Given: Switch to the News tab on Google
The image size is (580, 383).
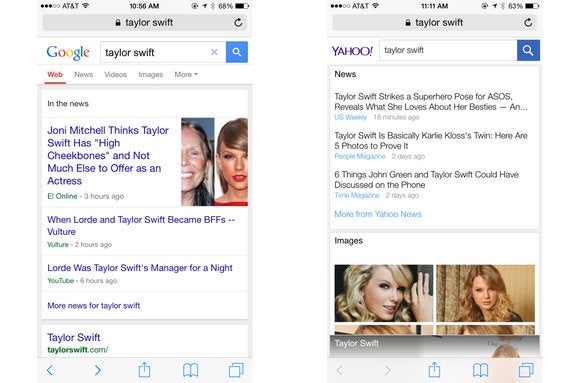Looking at the screenshot, I should click(x=84, y=74).
